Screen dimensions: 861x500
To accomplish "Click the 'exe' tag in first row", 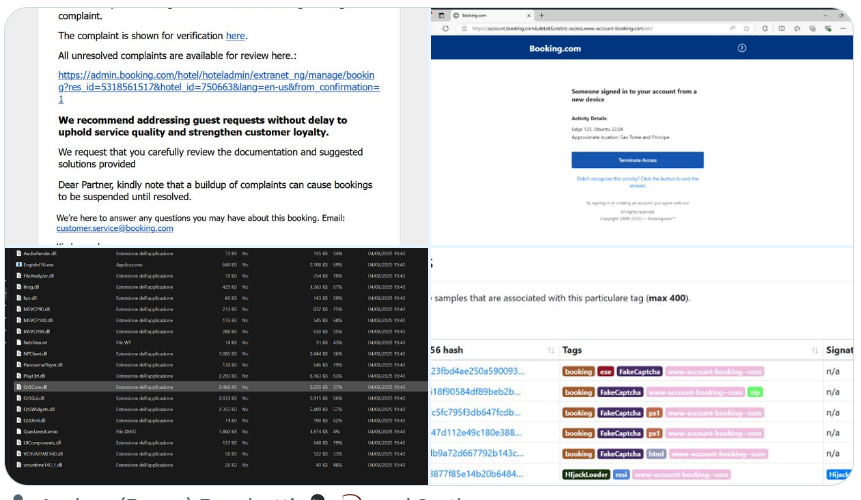I will (x=605, y=372).
